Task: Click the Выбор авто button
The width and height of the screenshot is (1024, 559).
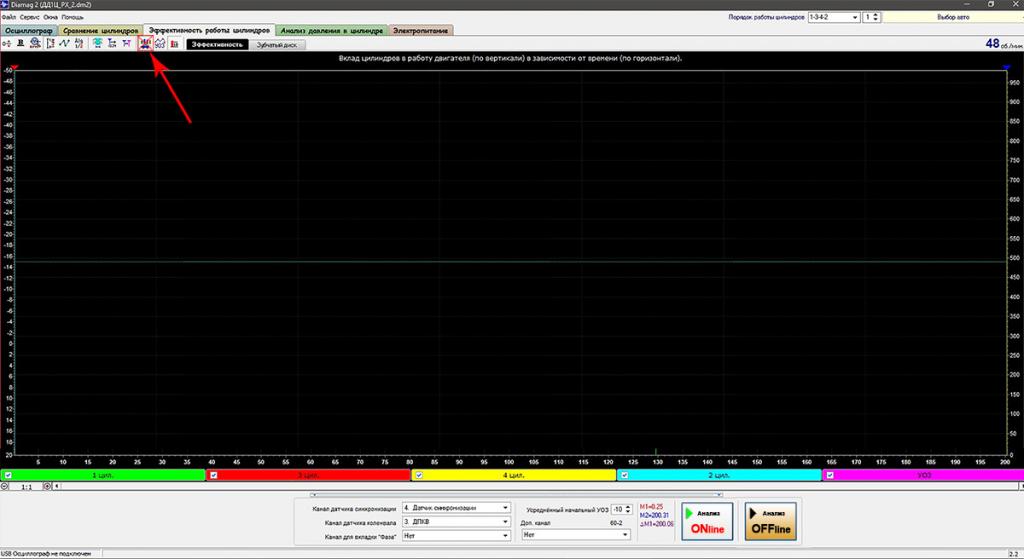Action: click(x=953, y=18)
